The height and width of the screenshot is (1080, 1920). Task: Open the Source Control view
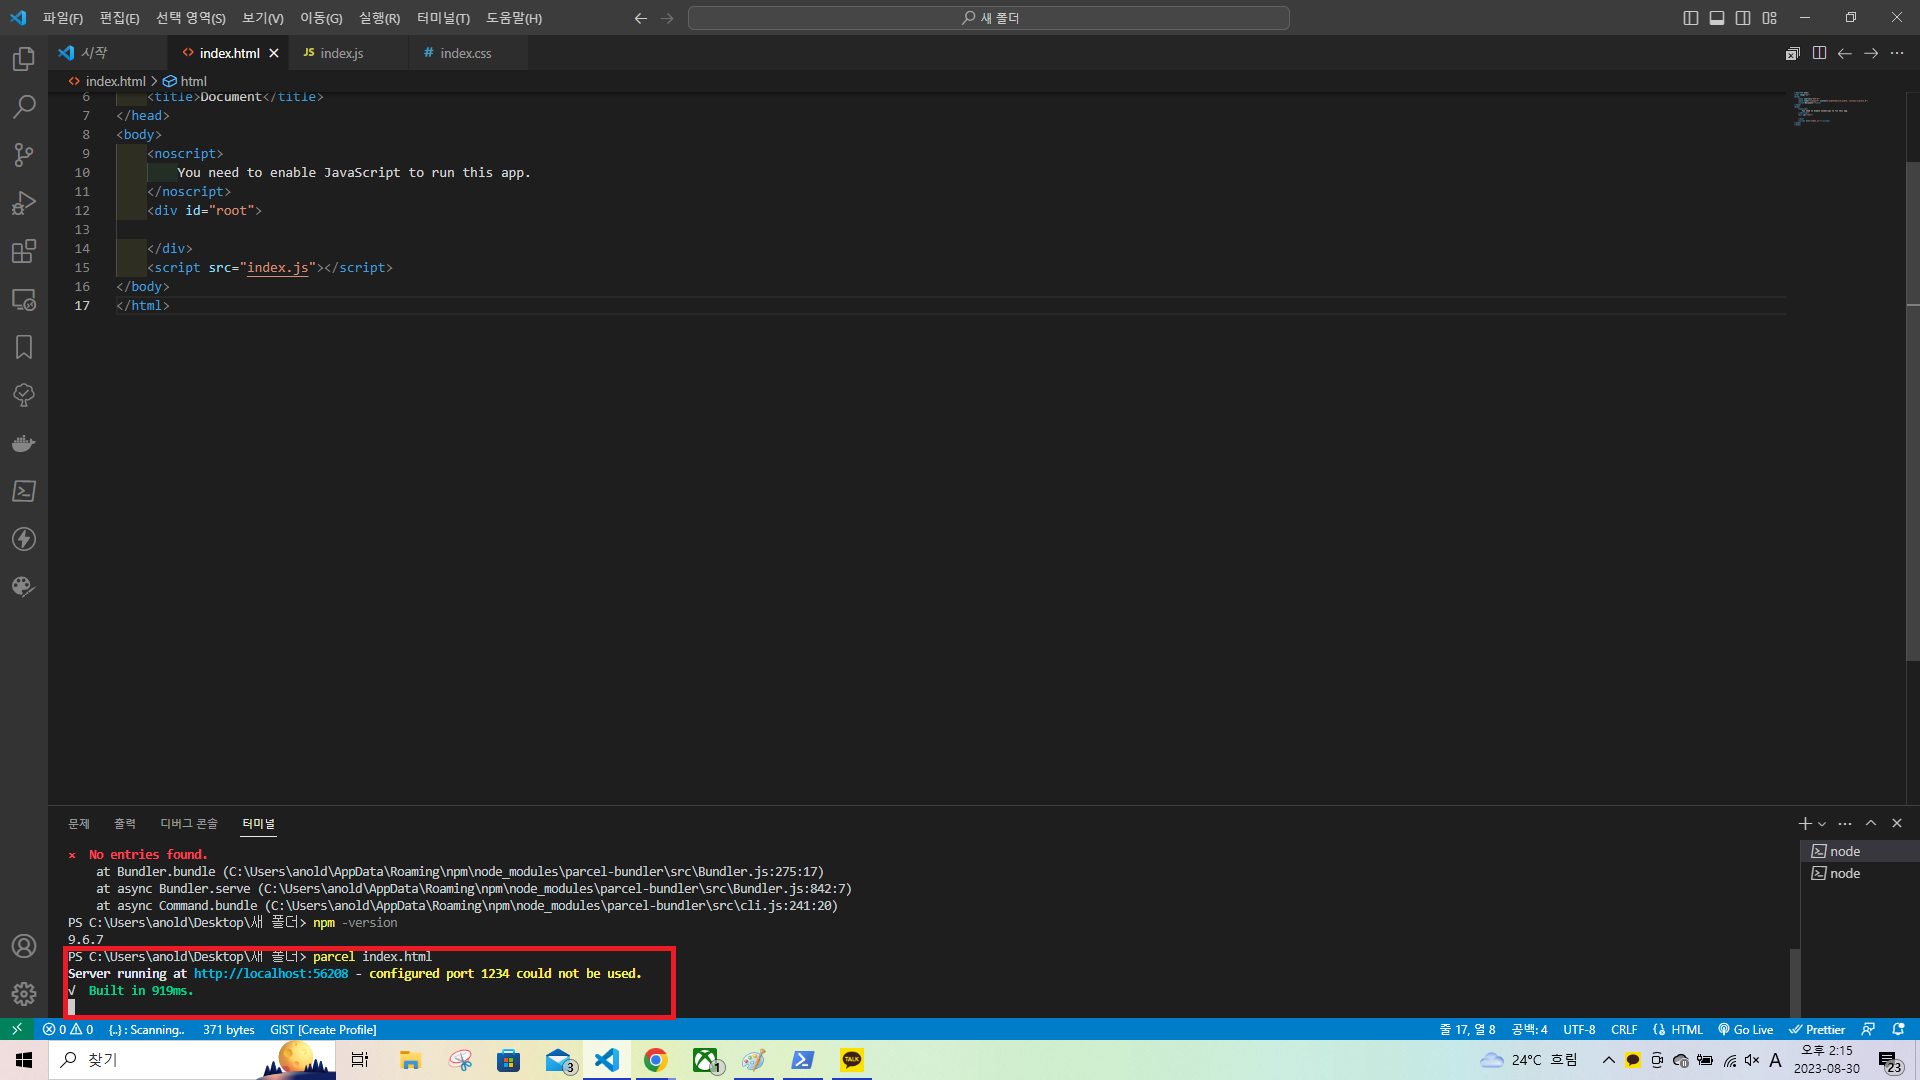click(x=24, y=155)
